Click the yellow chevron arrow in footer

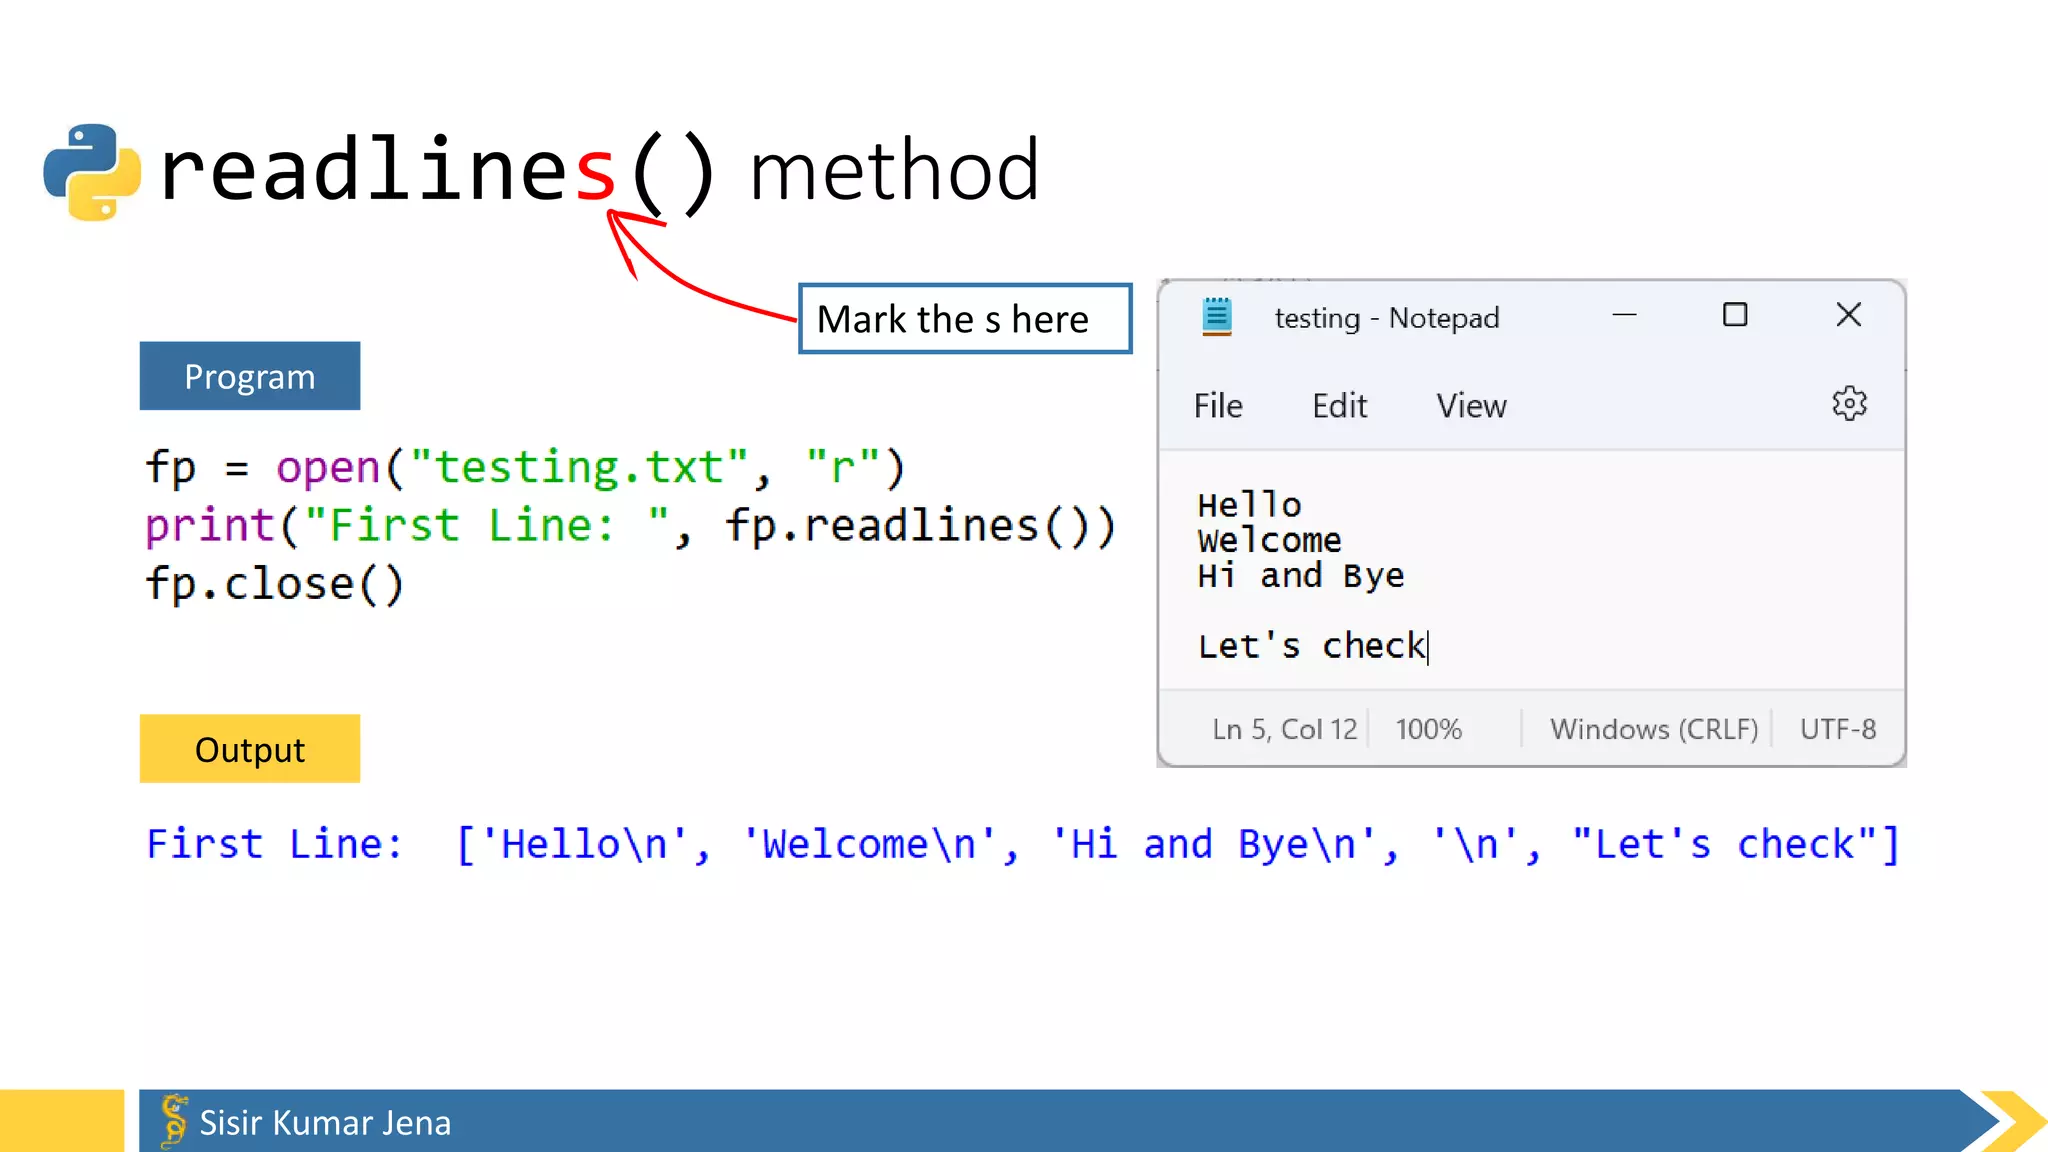(x=2014, y=1121)
